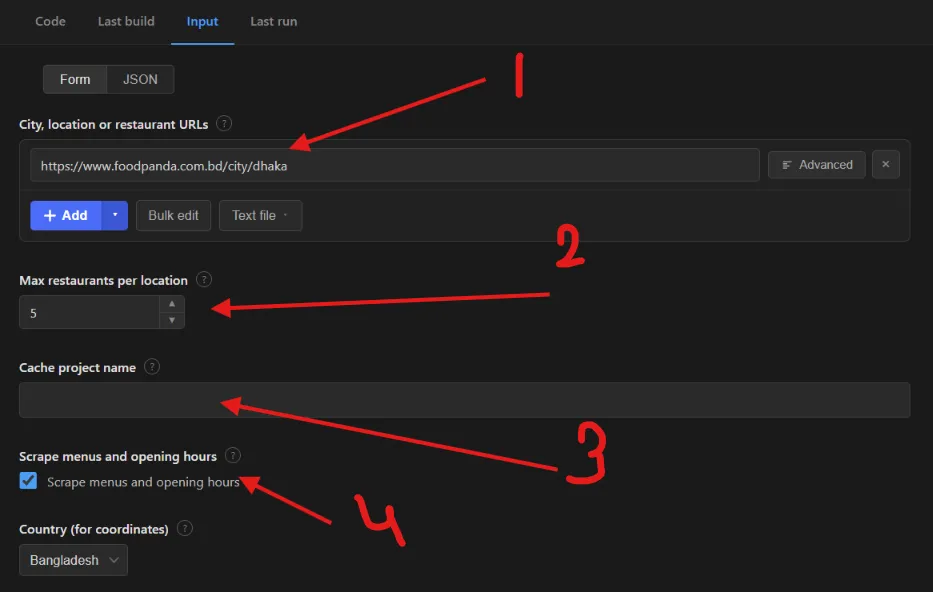Open the Code tab
933x592 pixels.
[51, 21]
